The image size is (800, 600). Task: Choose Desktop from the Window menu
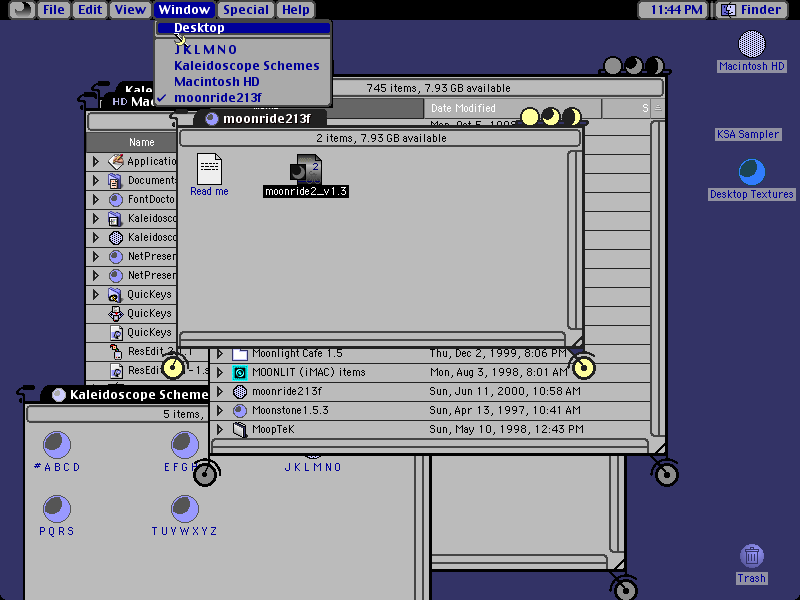click(x=244, y=28)
